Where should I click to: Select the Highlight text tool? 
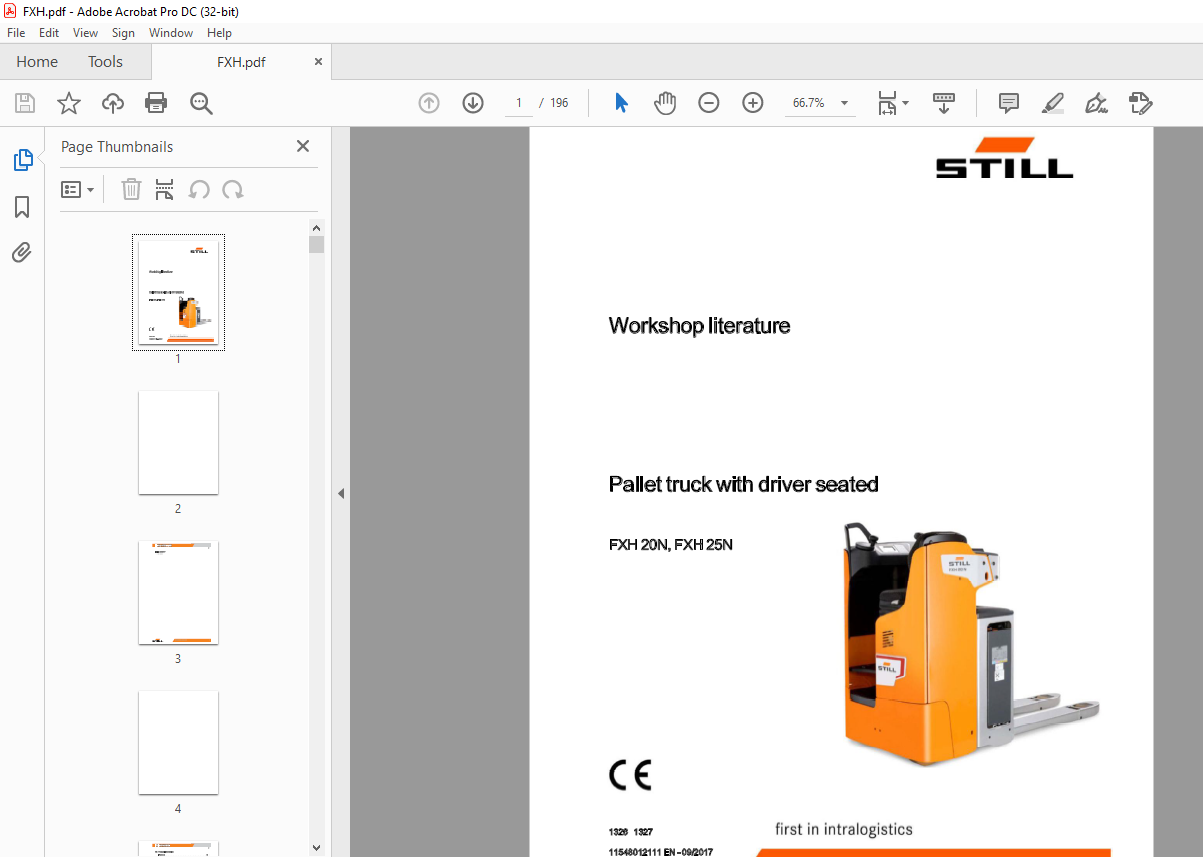[x=1052, y=103]
